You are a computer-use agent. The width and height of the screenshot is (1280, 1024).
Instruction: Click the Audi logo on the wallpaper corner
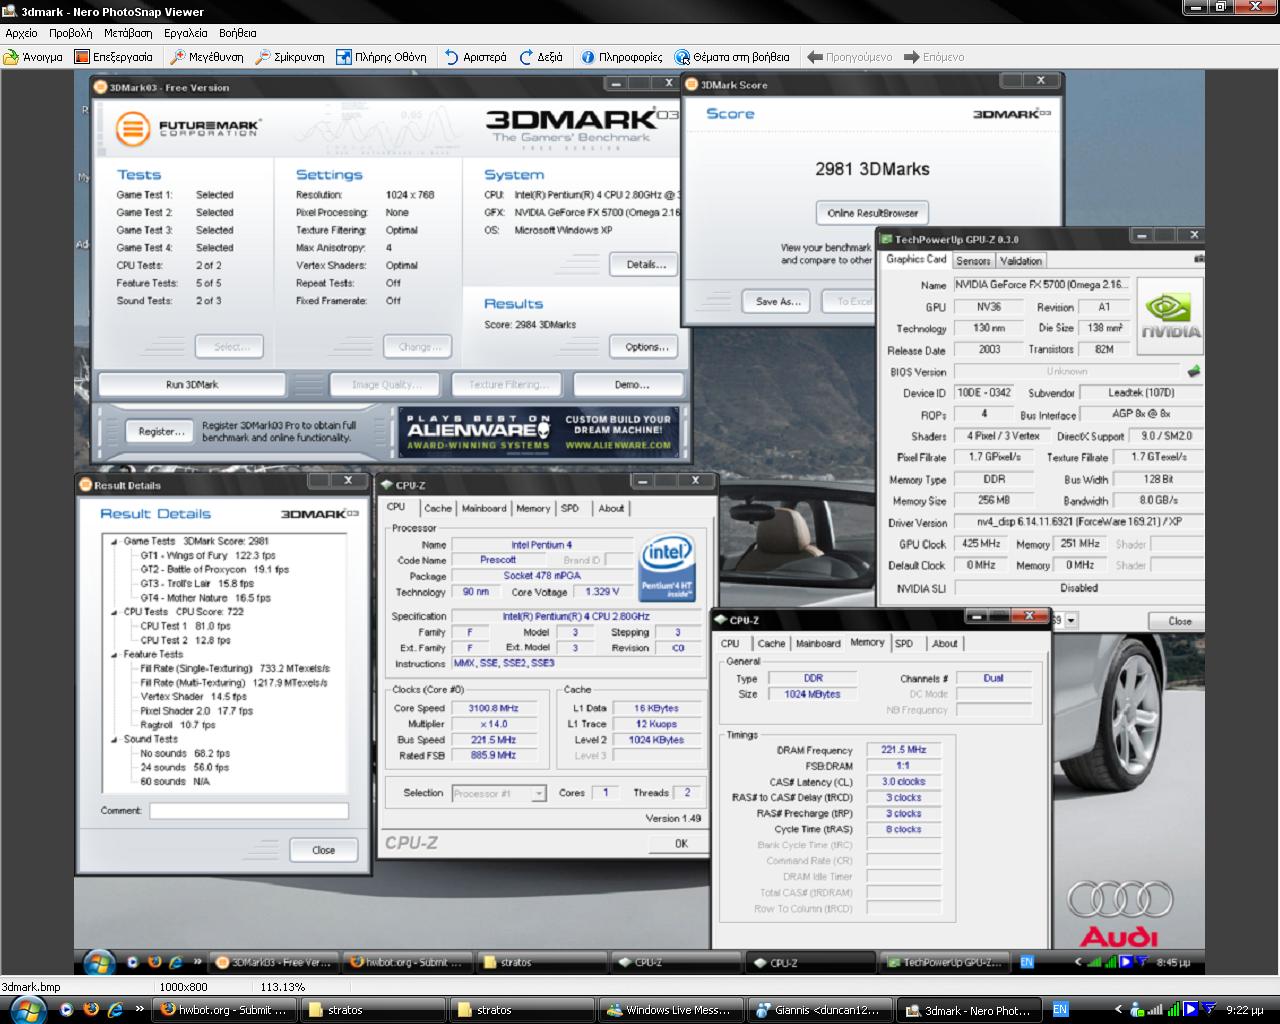coord(1119,913)
